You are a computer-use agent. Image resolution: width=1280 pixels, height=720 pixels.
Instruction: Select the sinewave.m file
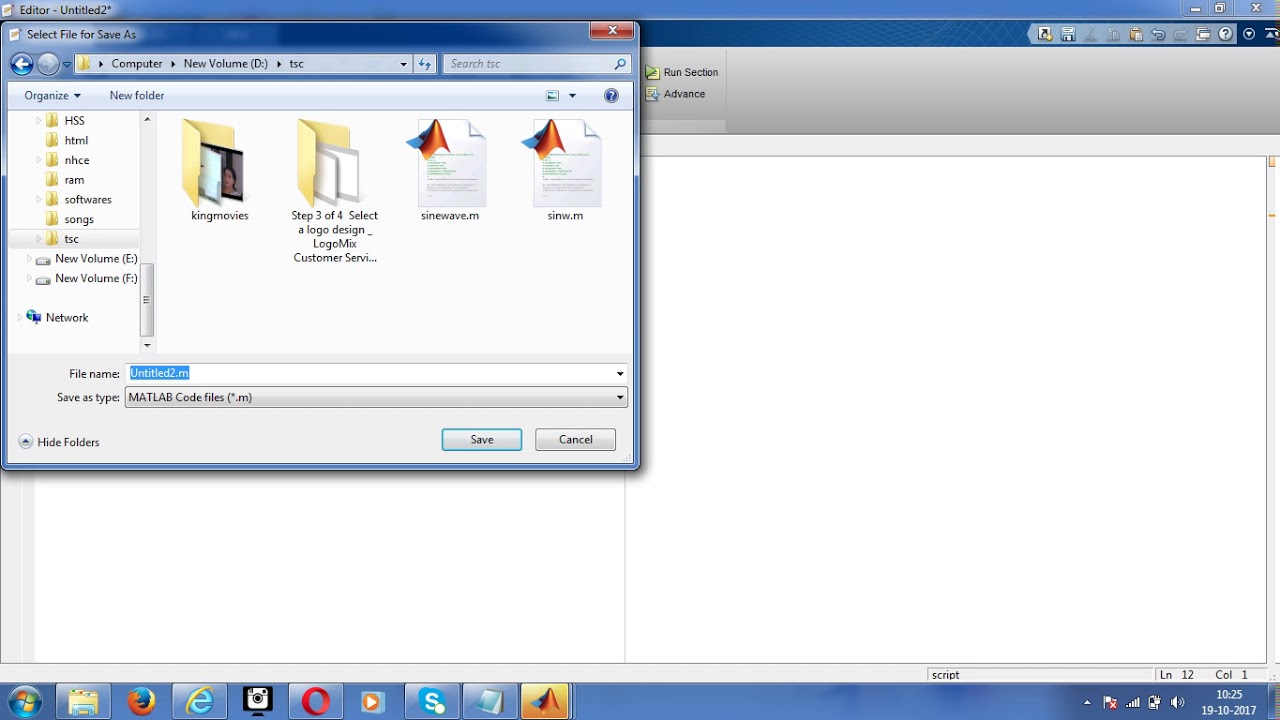click(449, 171)
